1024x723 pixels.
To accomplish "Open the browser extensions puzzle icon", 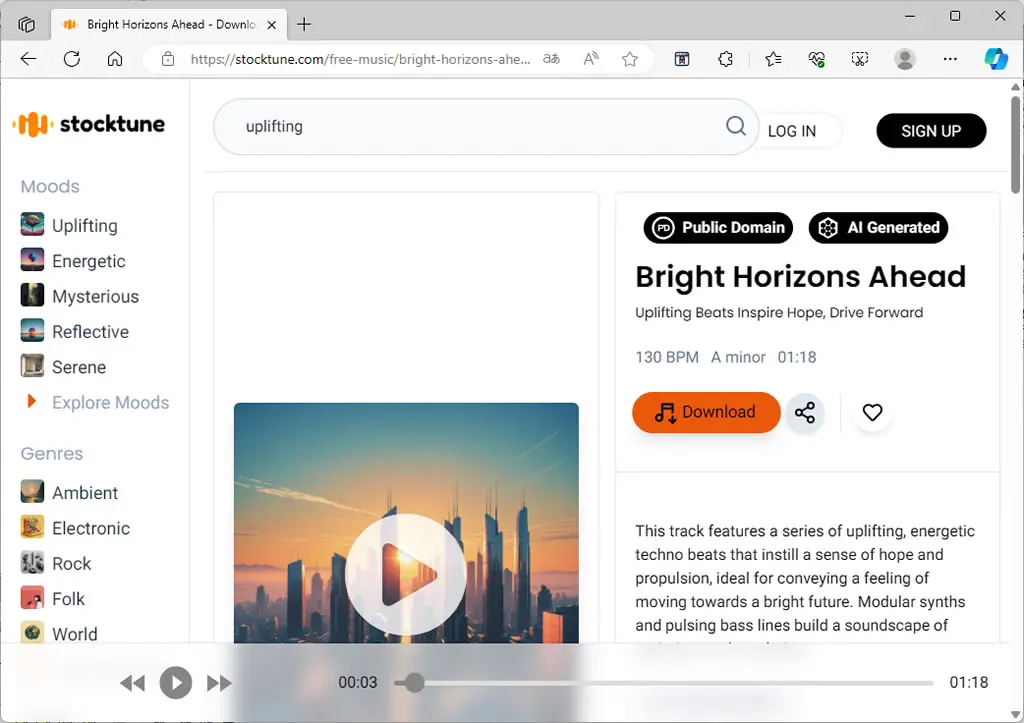I will pos(725,59).
